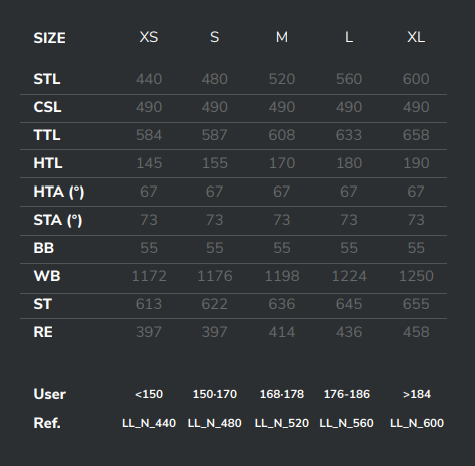
Task: Click the >184 user height value
Action: 417,394
